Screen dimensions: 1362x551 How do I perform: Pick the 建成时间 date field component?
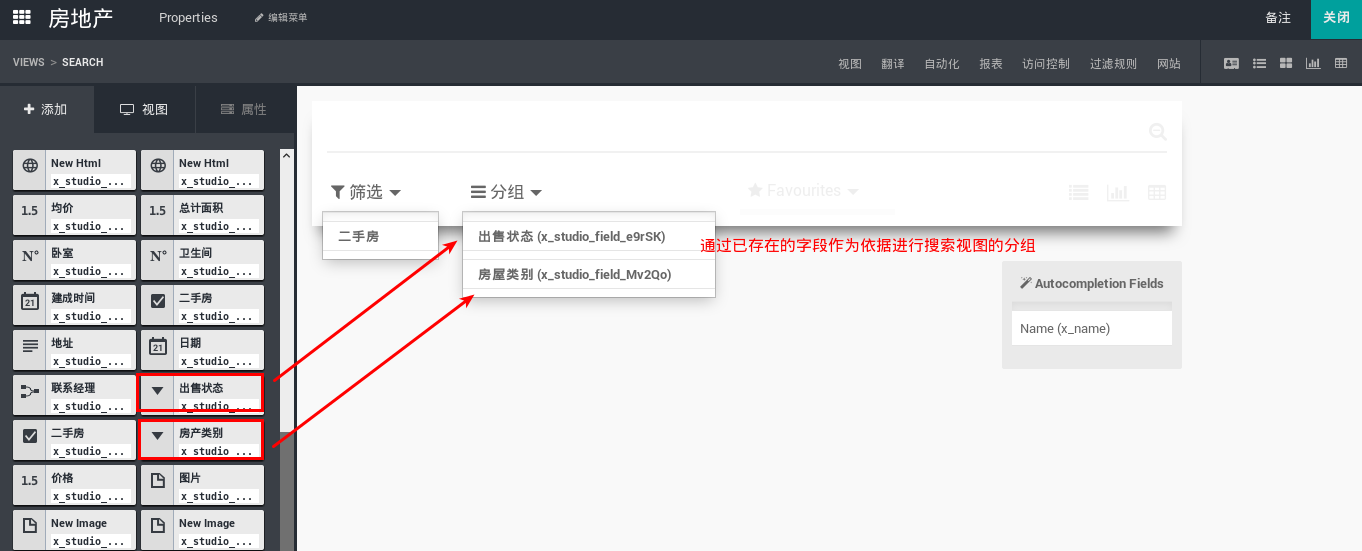click(74, 305)
